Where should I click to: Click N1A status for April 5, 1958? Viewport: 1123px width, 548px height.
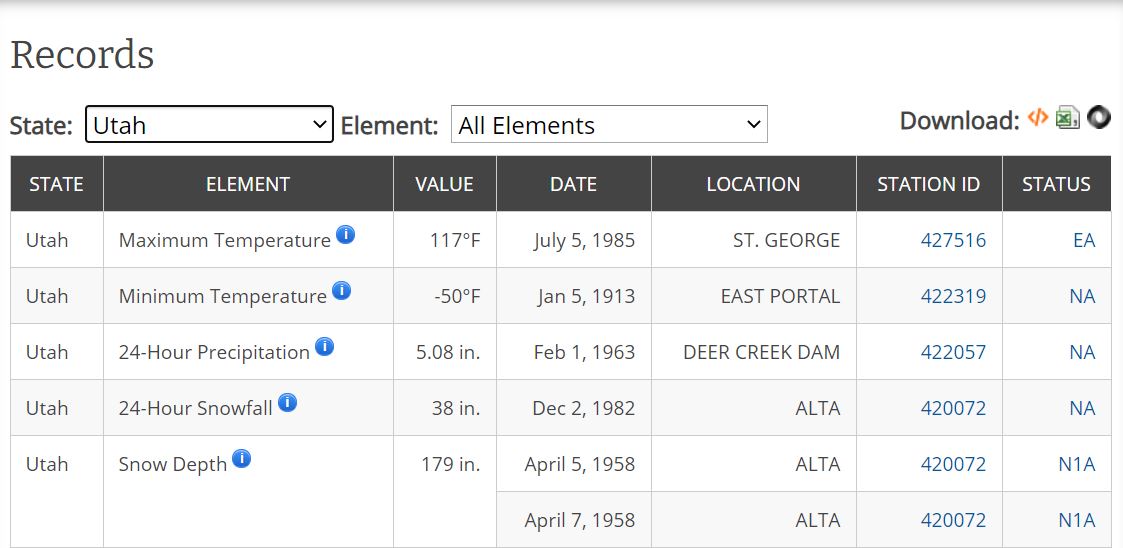tap(1077, 464)
